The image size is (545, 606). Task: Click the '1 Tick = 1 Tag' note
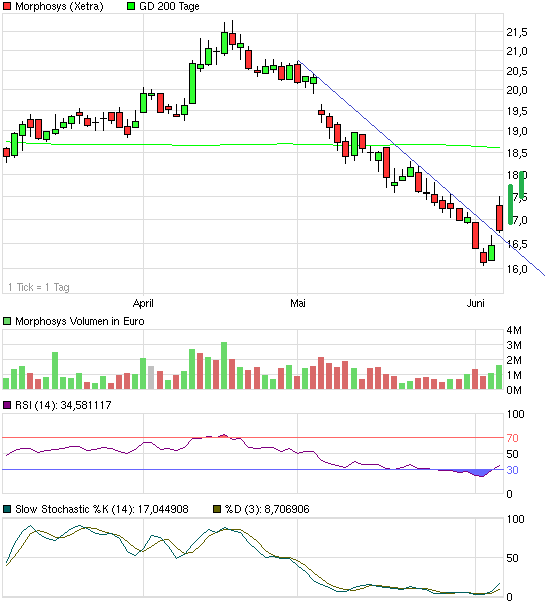point(39,287)
